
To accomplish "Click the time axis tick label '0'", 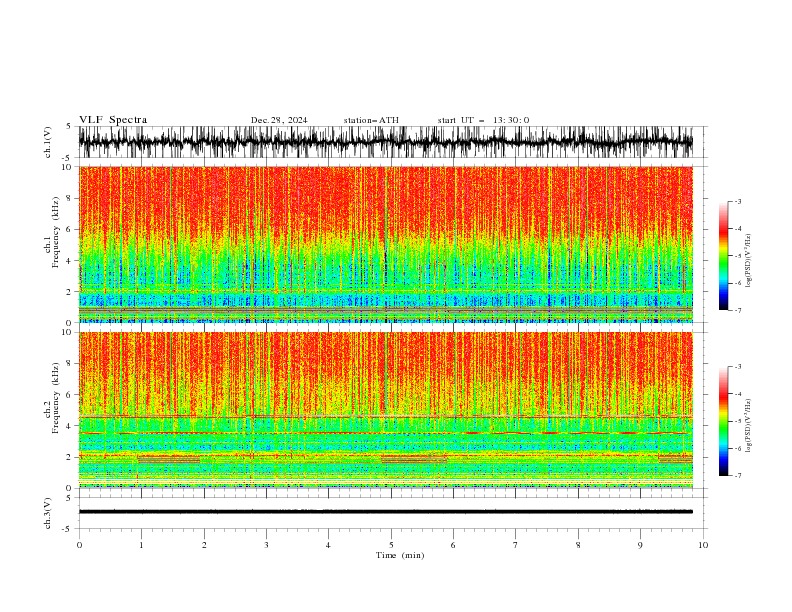I will [x=79, y=545].
